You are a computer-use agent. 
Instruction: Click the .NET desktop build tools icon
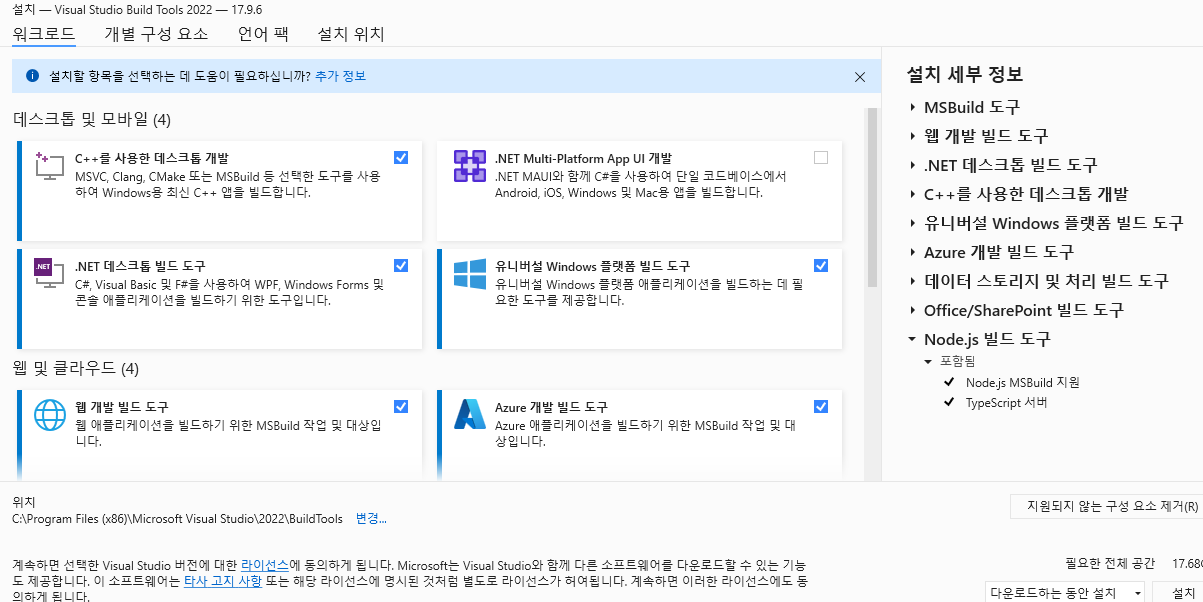point(49,272)
